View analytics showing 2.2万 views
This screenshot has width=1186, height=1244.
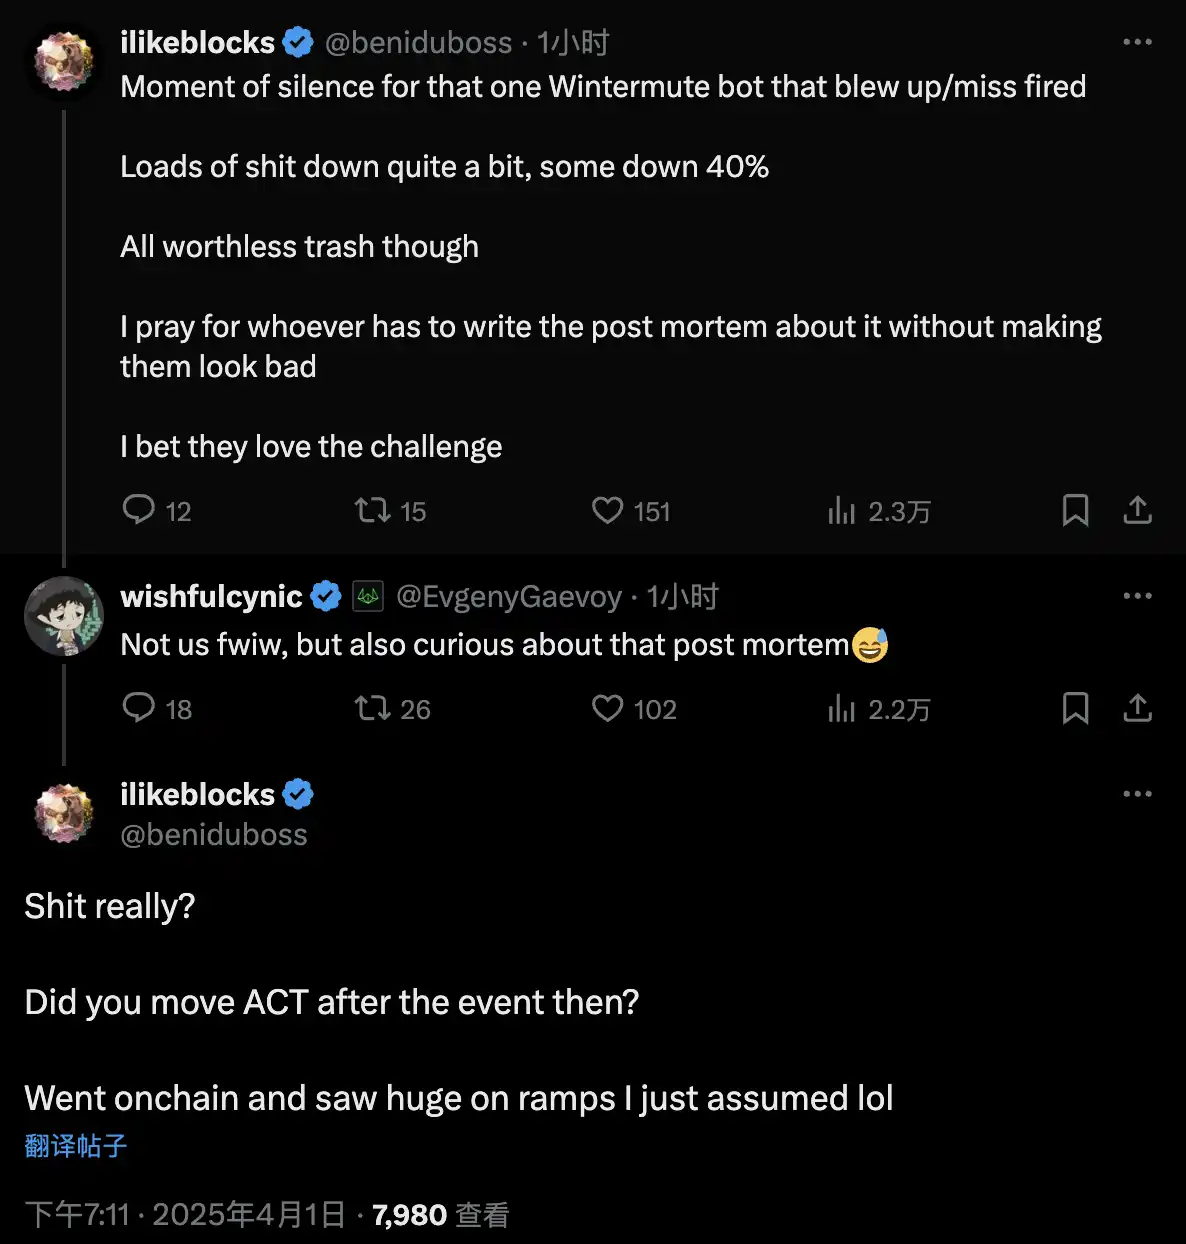(x=842, y=709)
